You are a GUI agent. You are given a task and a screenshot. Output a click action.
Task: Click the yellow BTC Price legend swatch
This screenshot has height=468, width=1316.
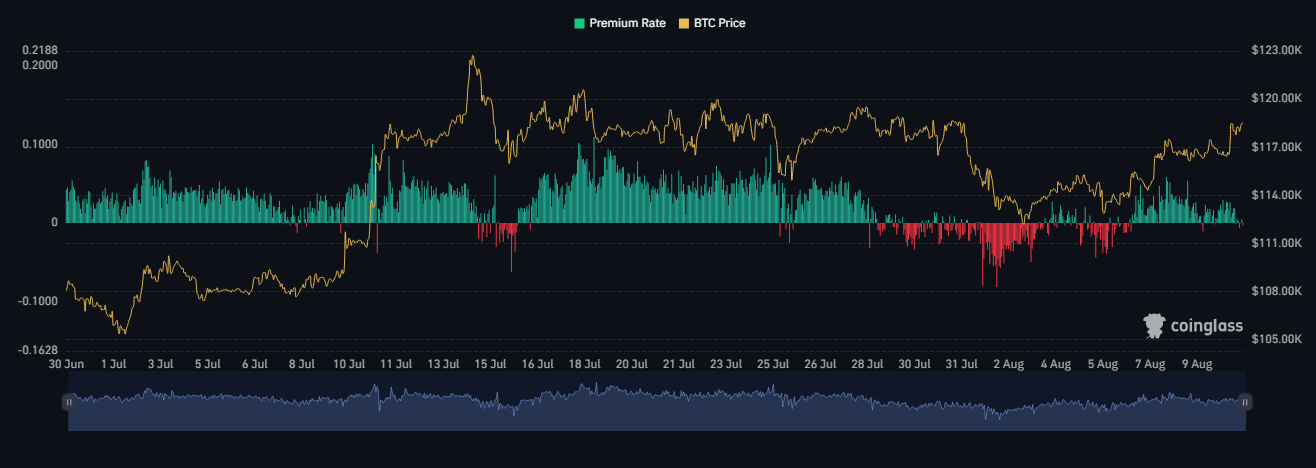pyautogui.click(x=685, y=23)
